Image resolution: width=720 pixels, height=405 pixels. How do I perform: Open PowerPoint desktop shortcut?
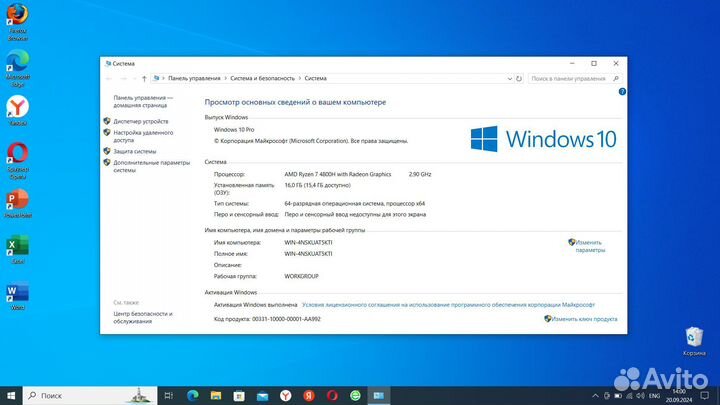(x=17, y=203)
